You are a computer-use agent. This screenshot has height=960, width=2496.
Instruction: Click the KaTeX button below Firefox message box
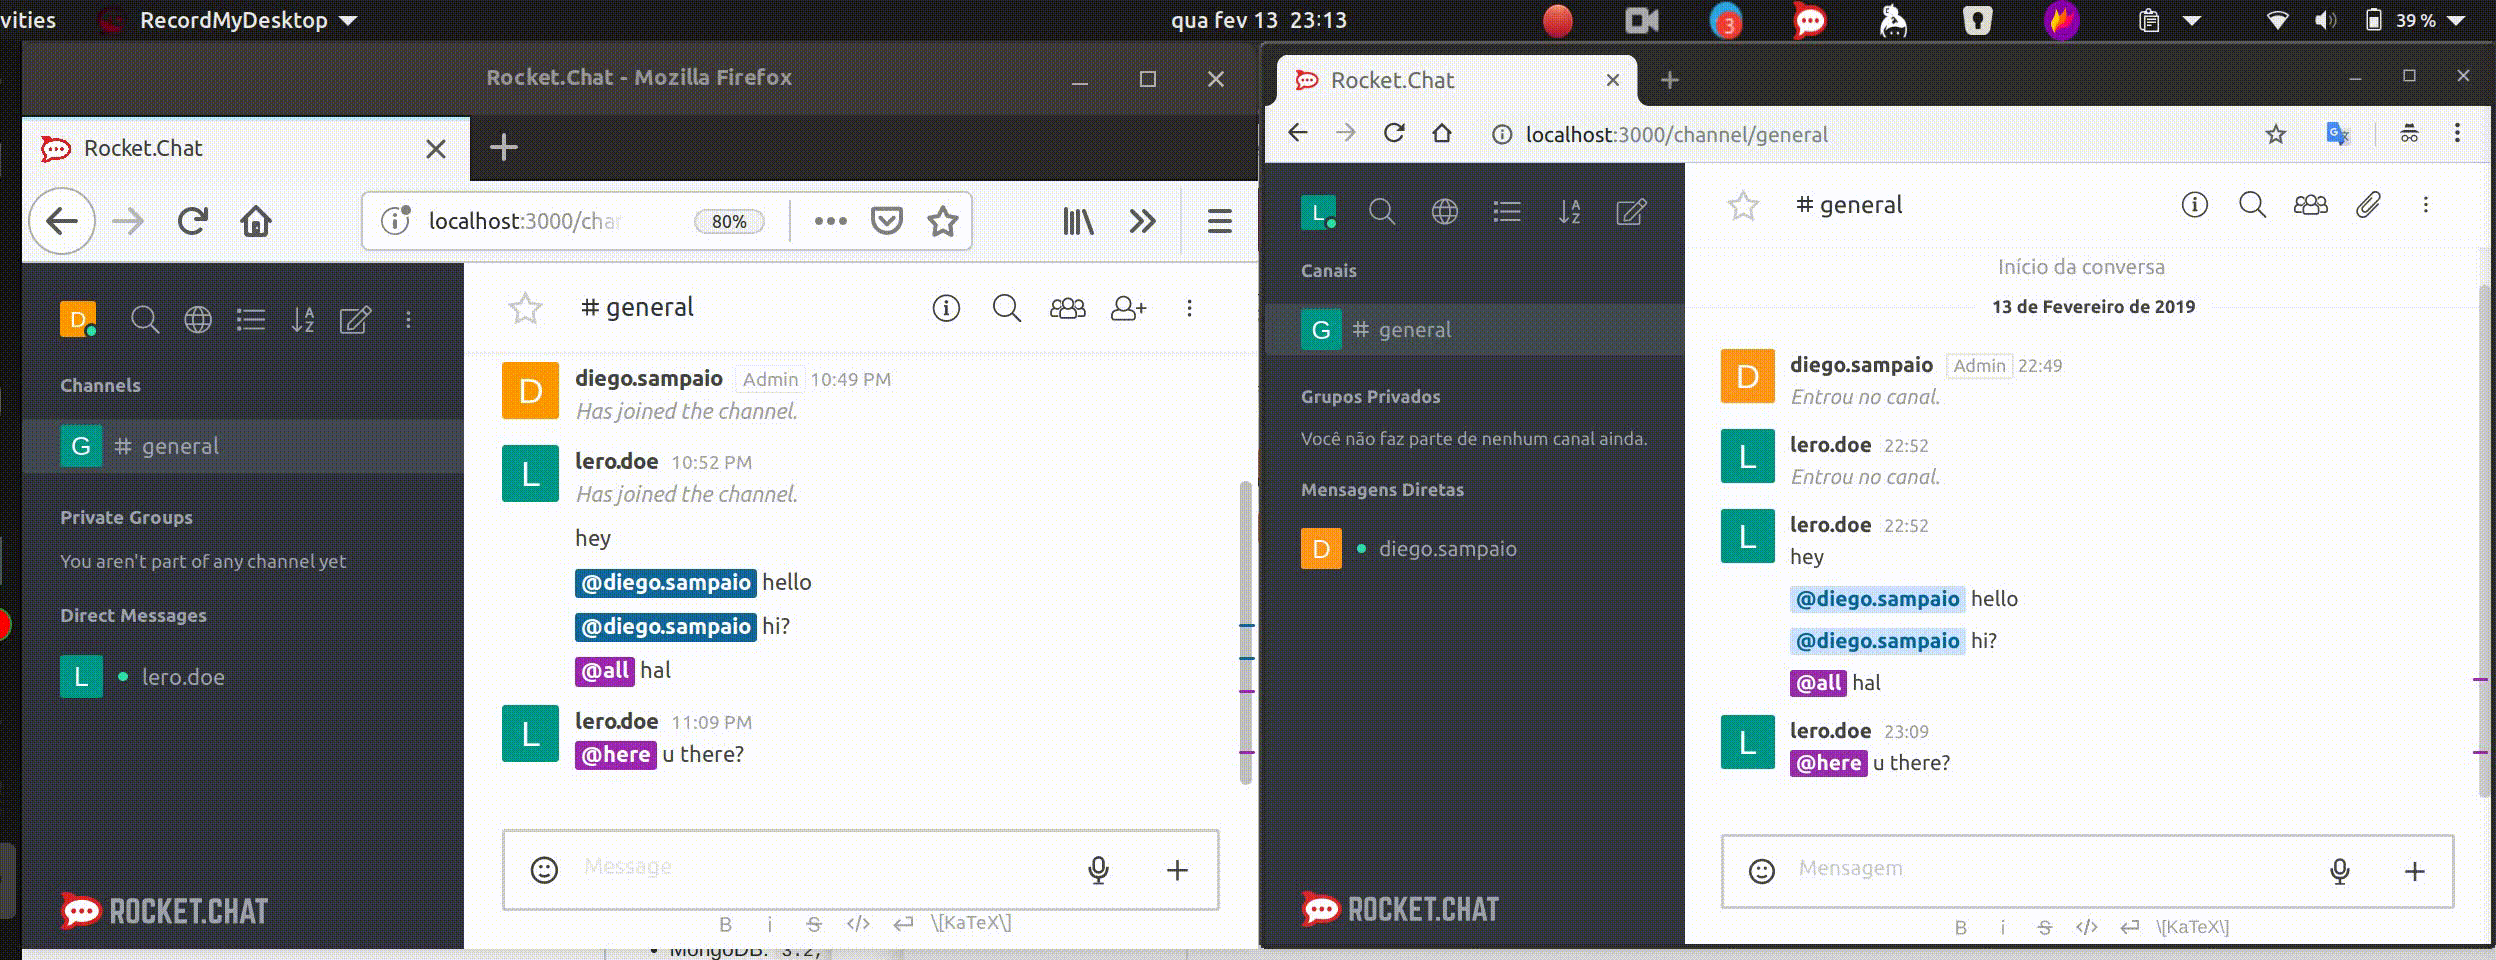pos(971,923)
